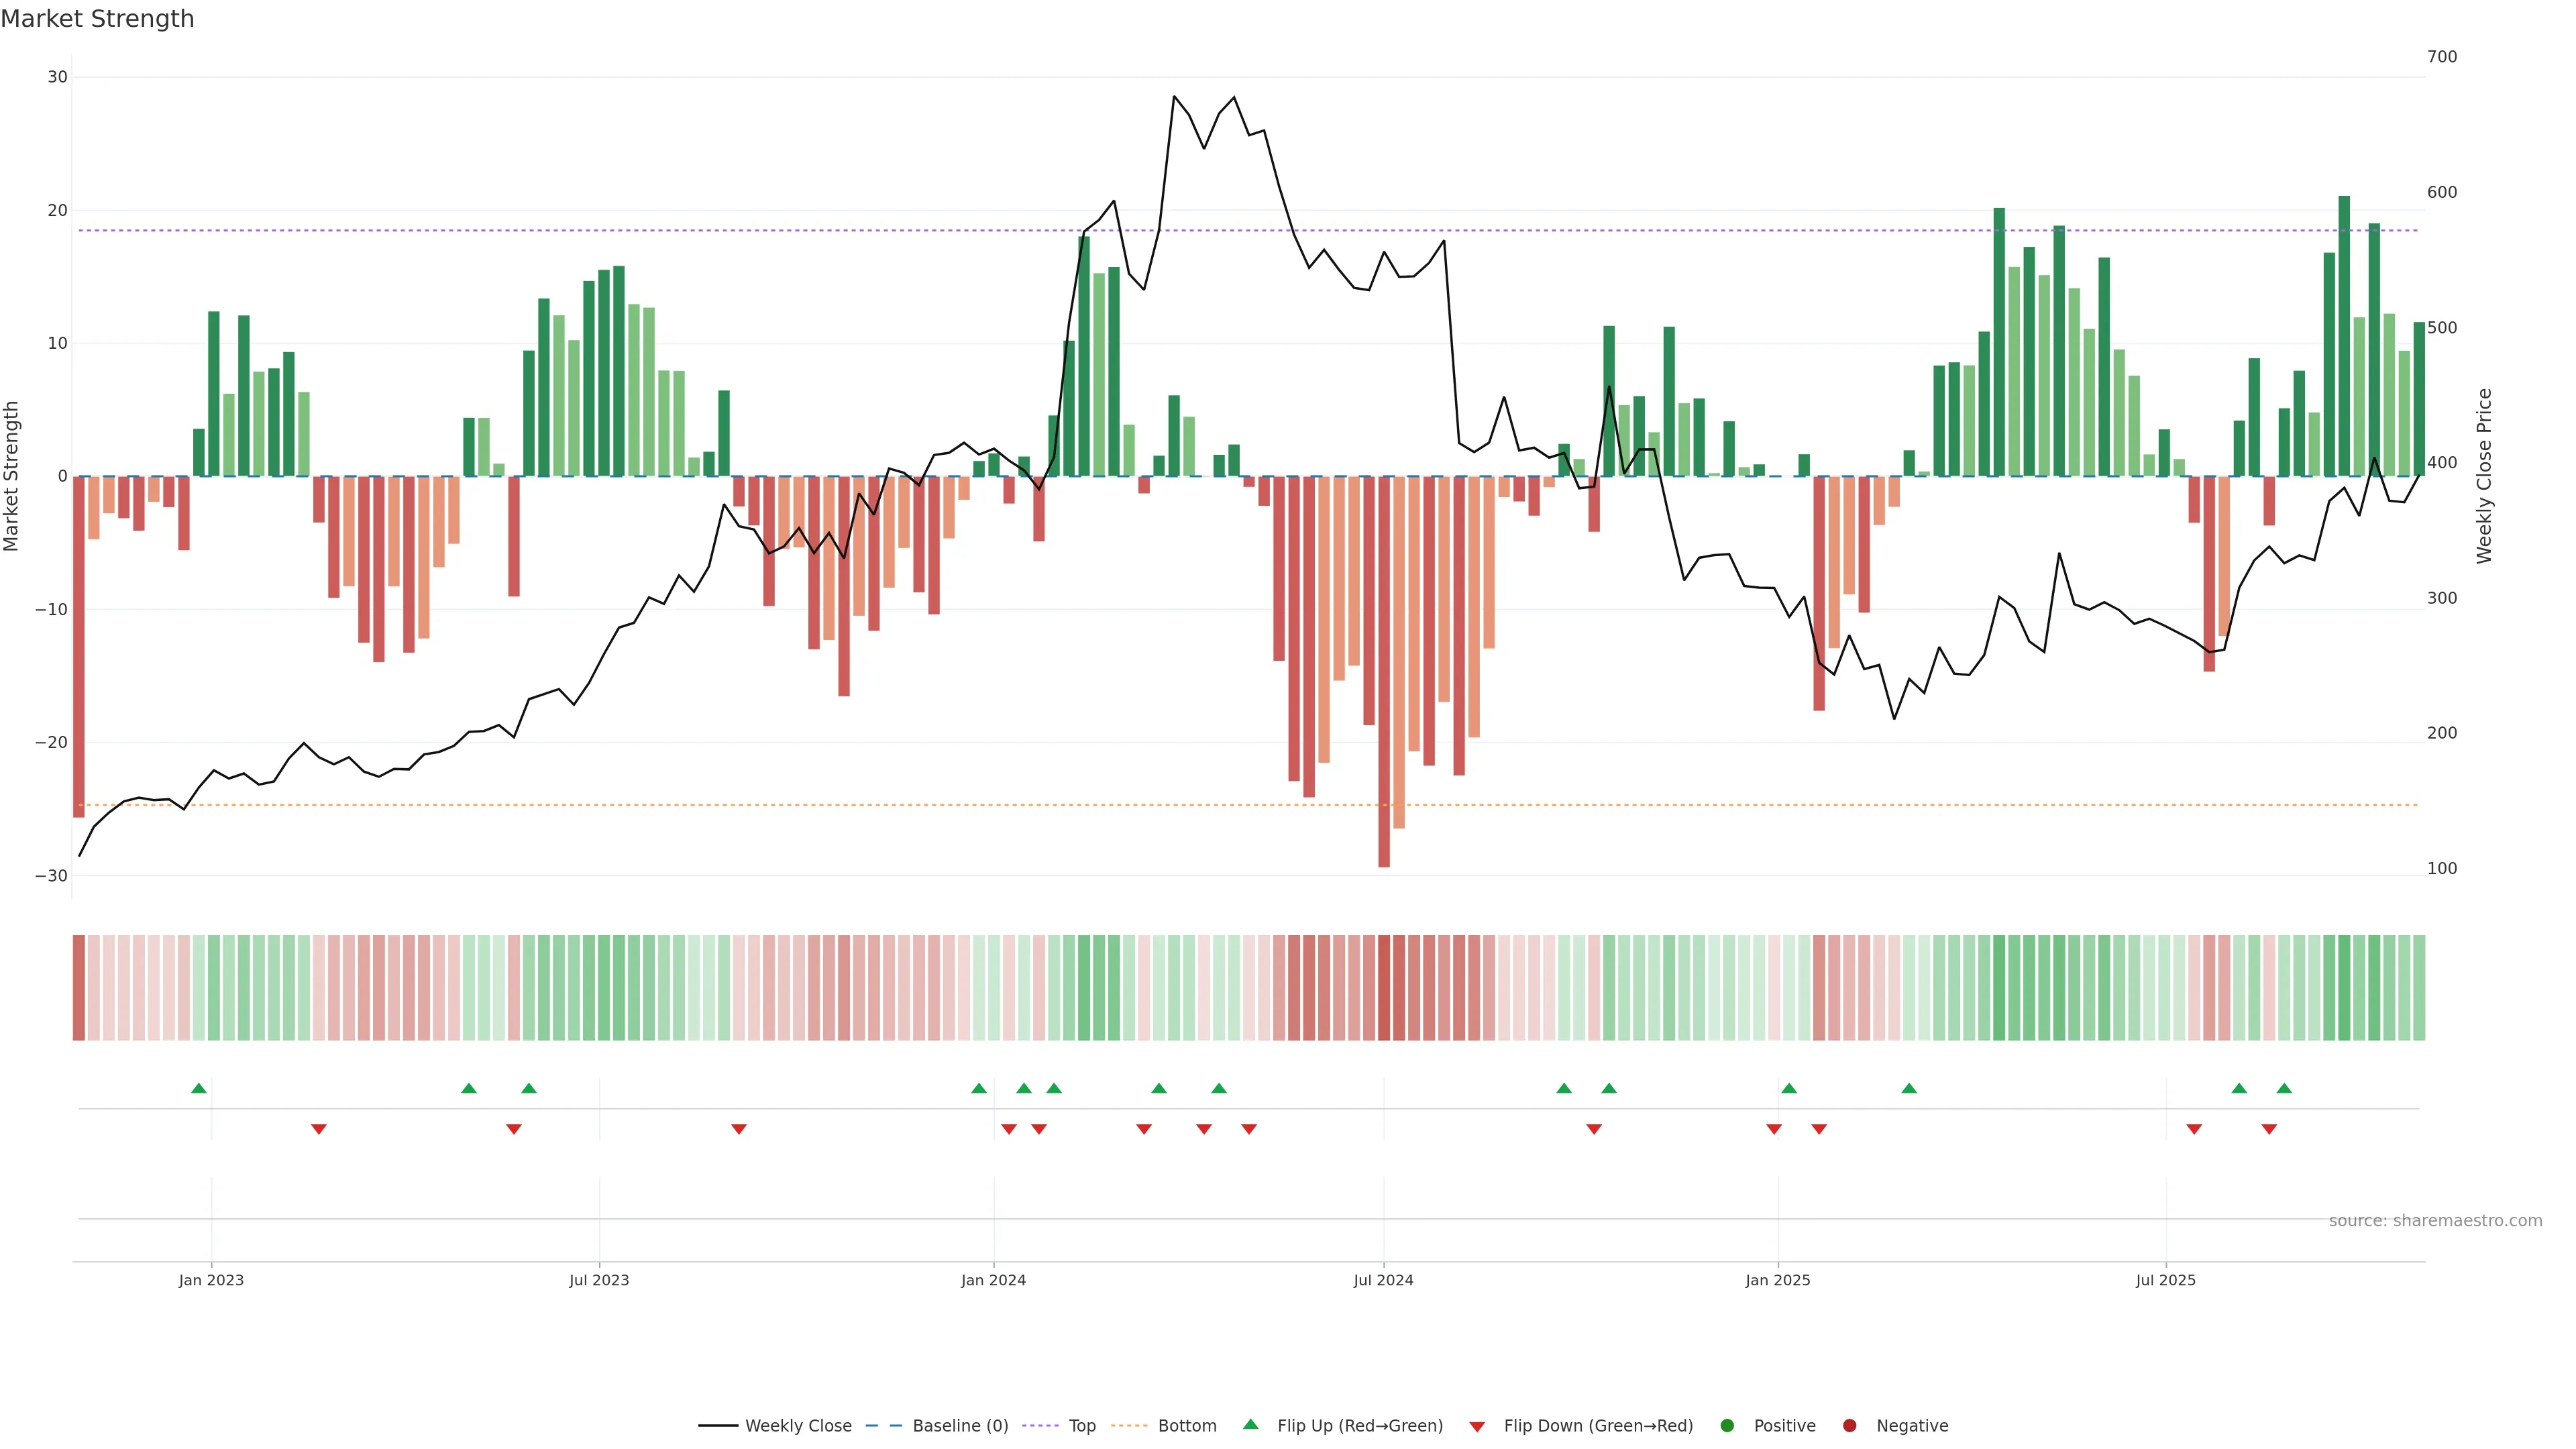
Task: Click the Jan 2024 x-axis label
Action: [x=993, y=1280]
